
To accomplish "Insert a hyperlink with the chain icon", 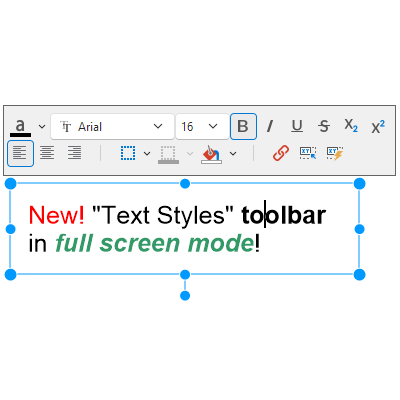I will click(281, 153).
